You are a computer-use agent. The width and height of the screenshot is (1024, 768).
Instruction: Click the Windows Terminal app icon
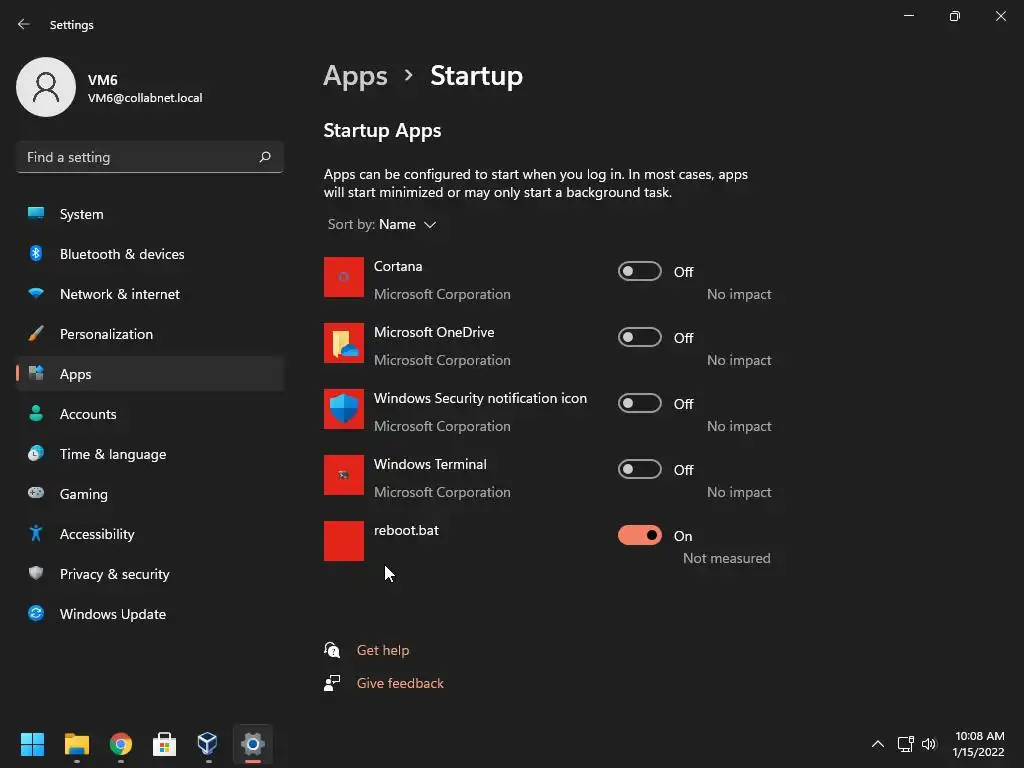point(344,475)
